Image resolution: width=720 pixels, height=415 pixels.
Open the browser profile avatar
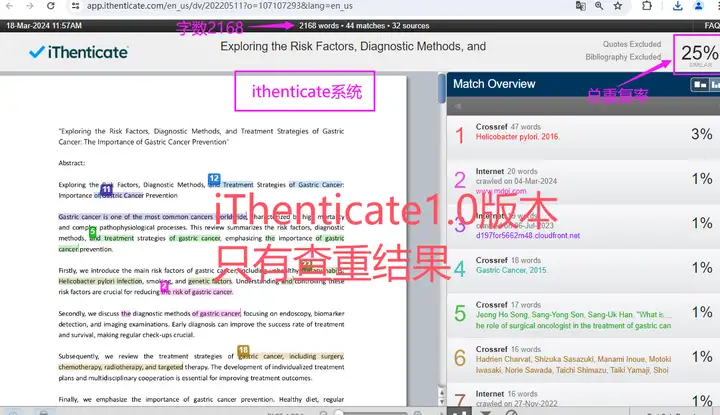point(698,6)
